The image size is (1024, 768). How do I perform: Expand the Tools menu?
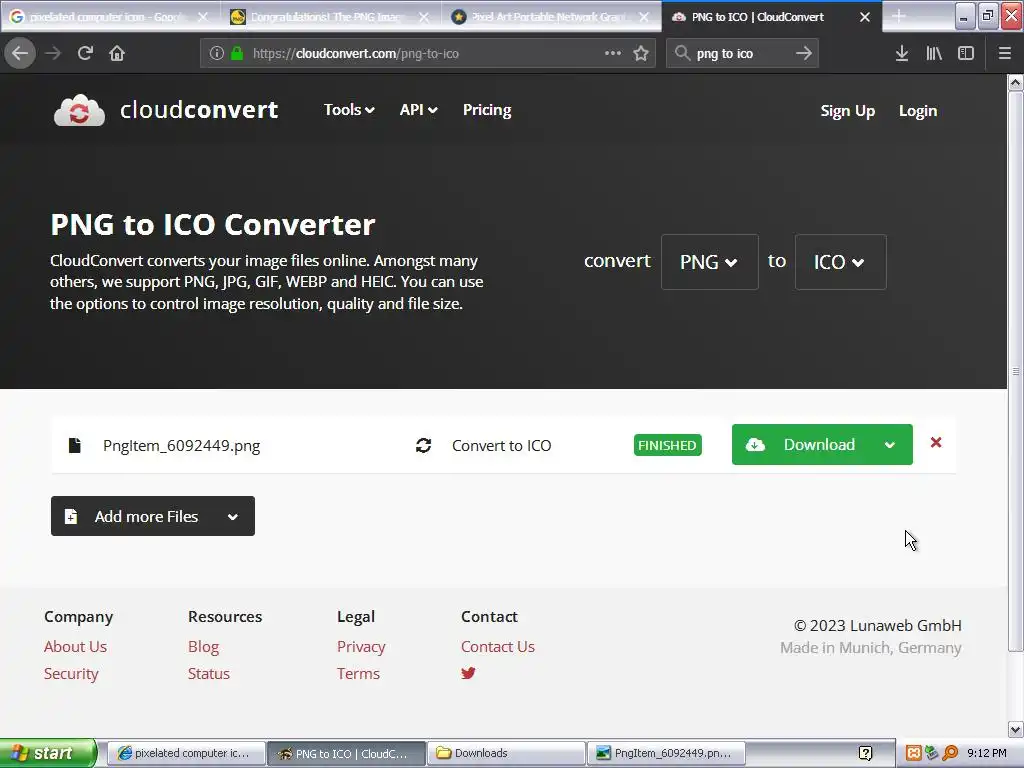click(349, 110)
